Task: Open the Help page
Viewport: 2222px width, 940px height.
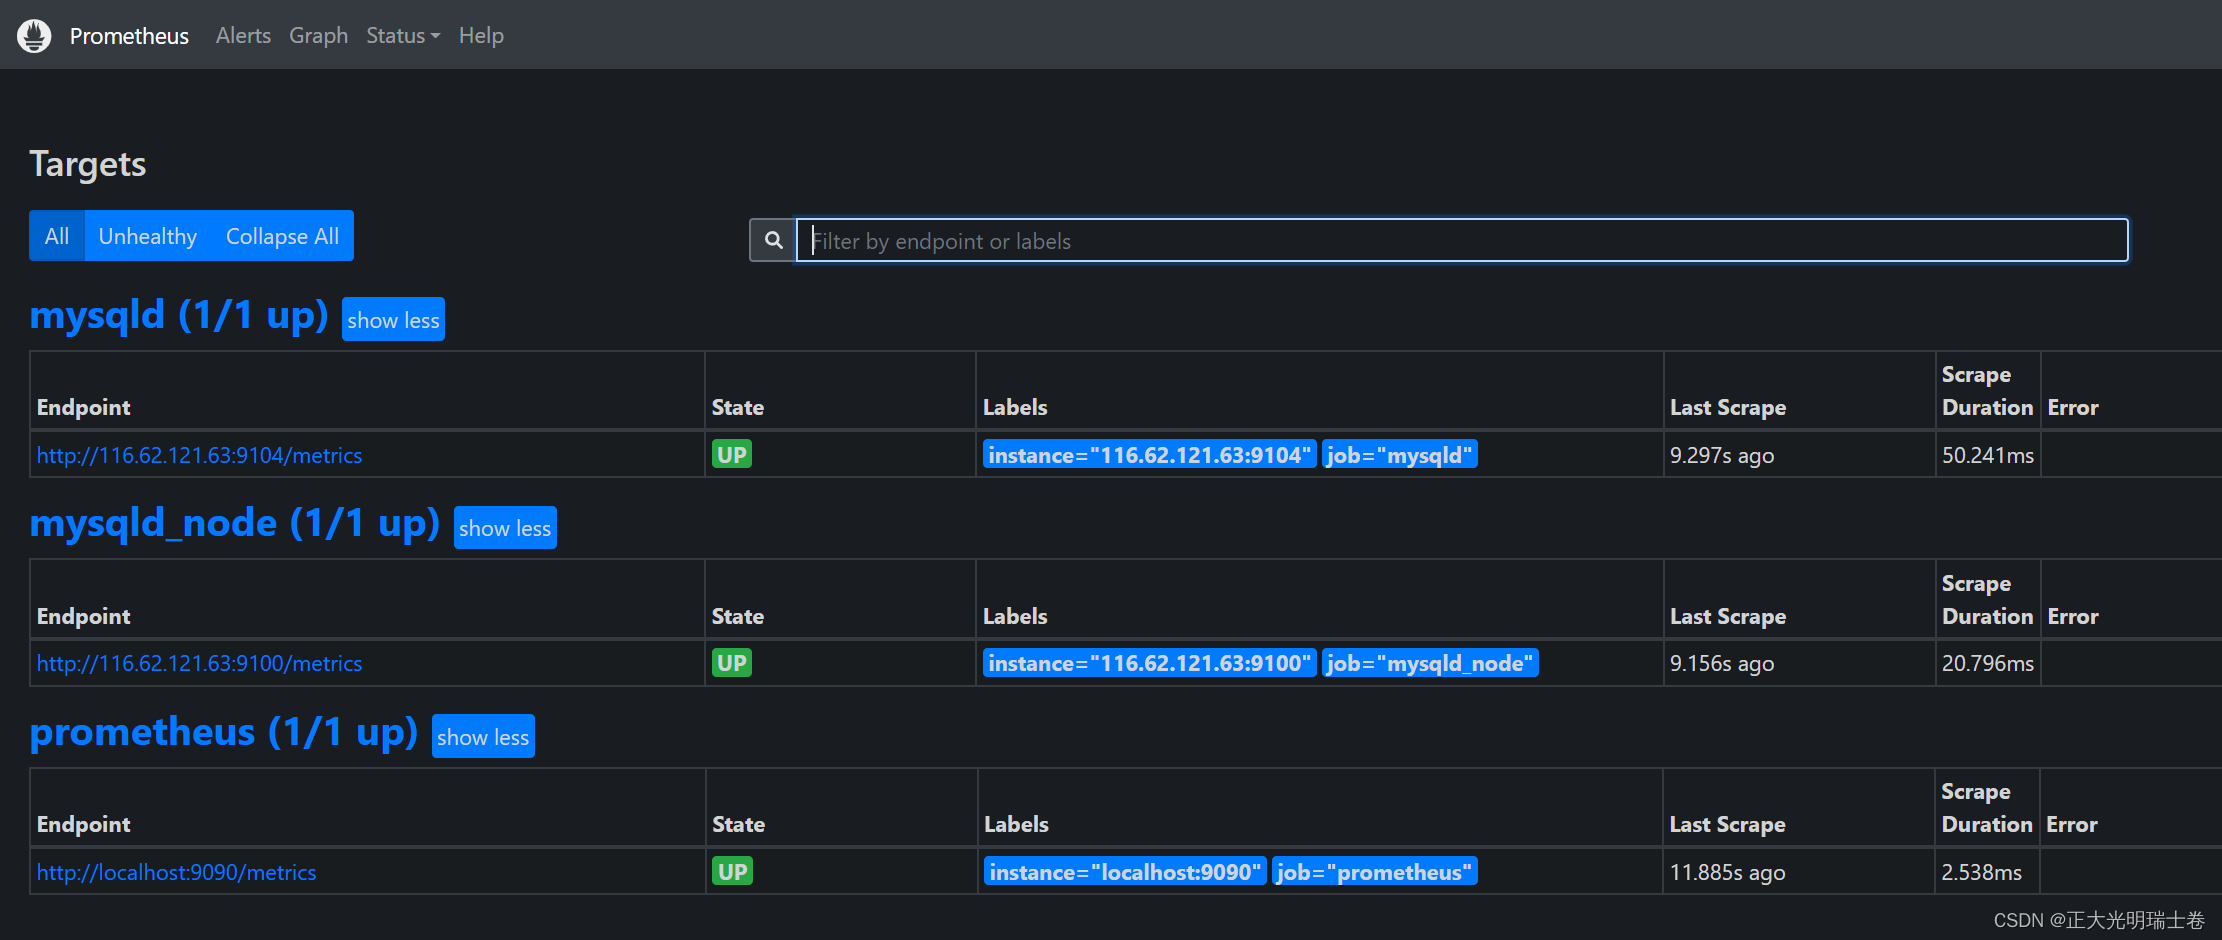Action: click(480, 35)
